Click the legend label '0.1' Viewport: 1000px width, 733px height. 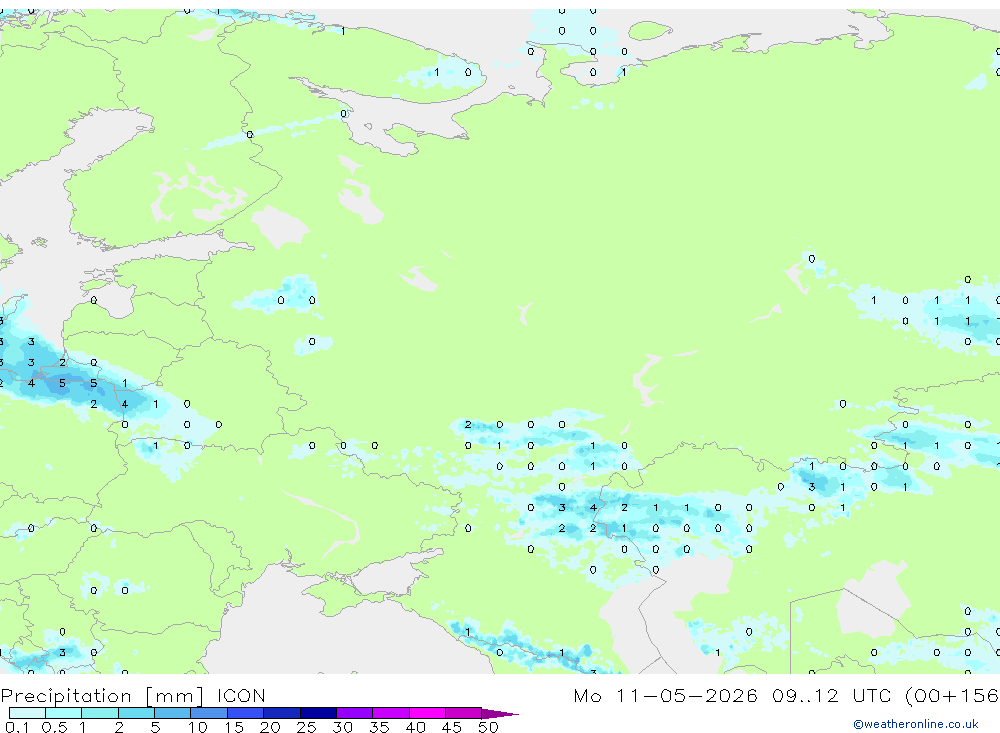17,727
